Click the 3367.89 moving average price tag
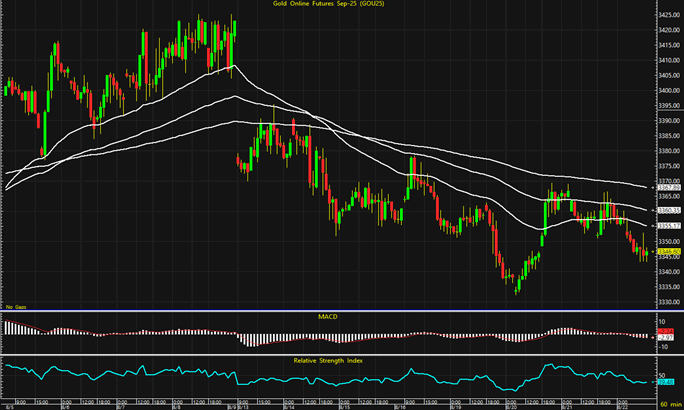Image resolution: width=684 pixels, height=410 pixels. [668, 187]
